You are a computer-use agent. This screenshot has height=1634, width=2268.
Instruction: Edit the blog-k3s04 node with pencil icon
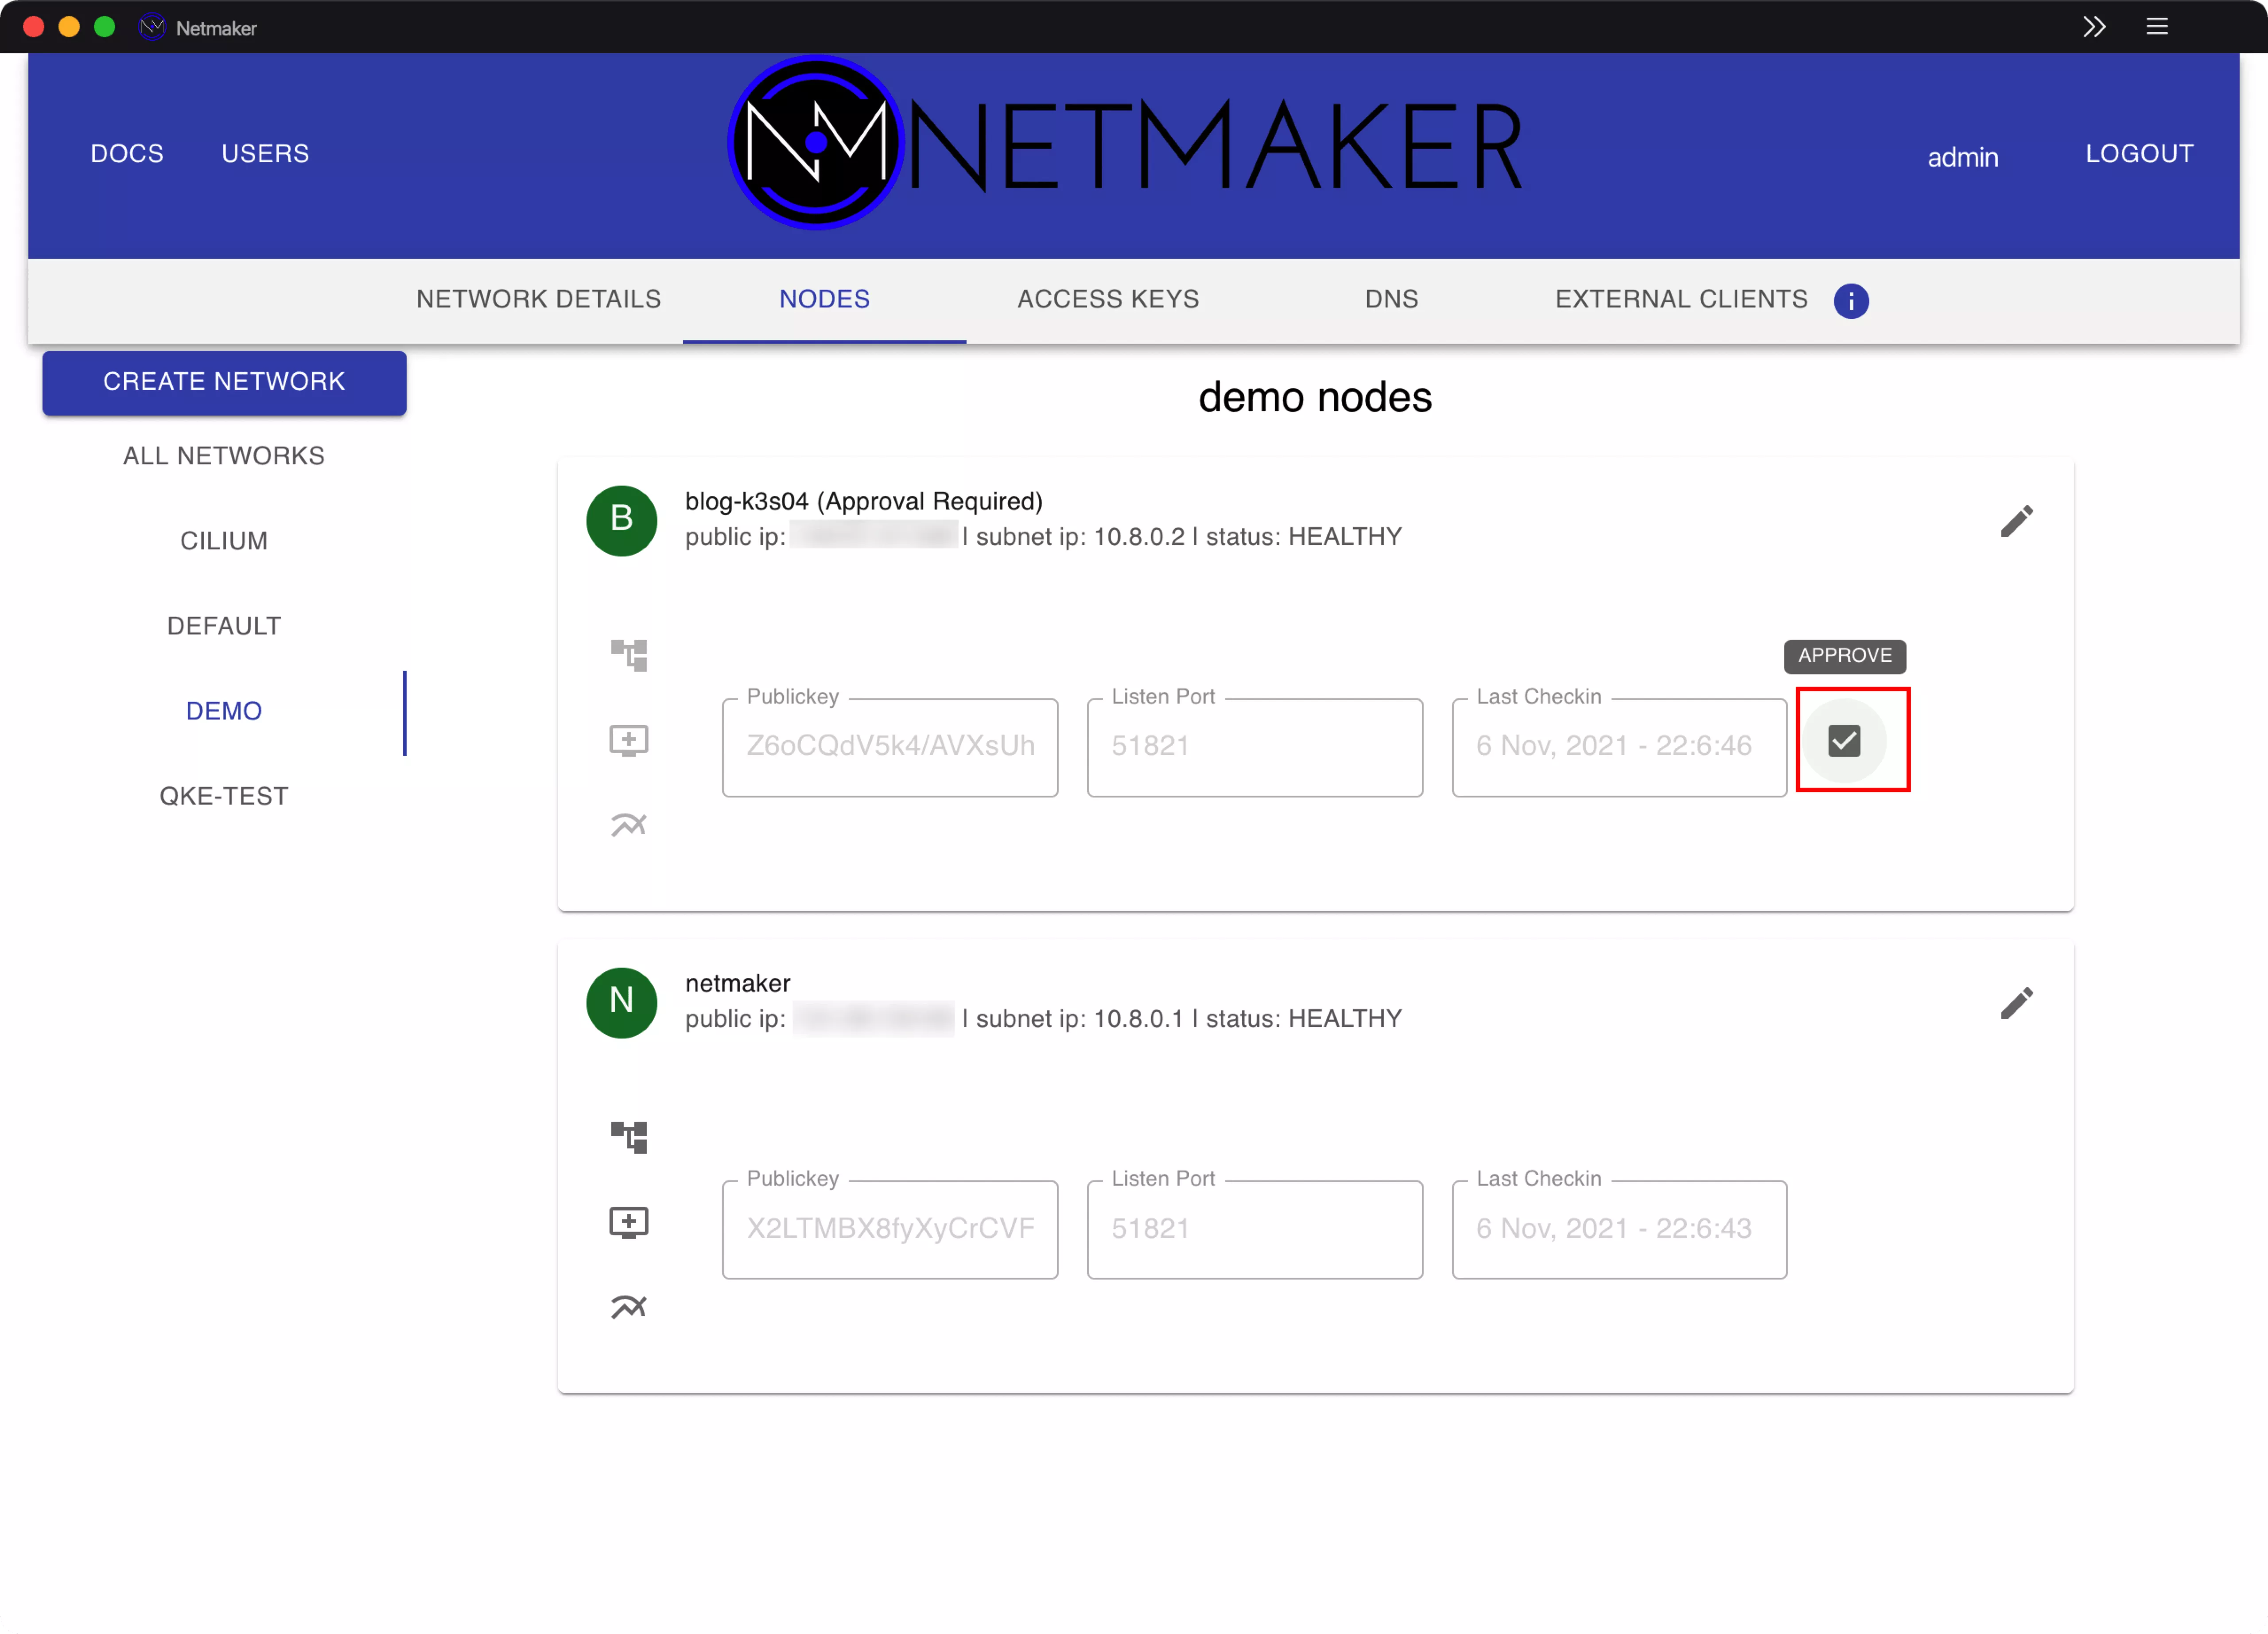tap(2017, 520)
